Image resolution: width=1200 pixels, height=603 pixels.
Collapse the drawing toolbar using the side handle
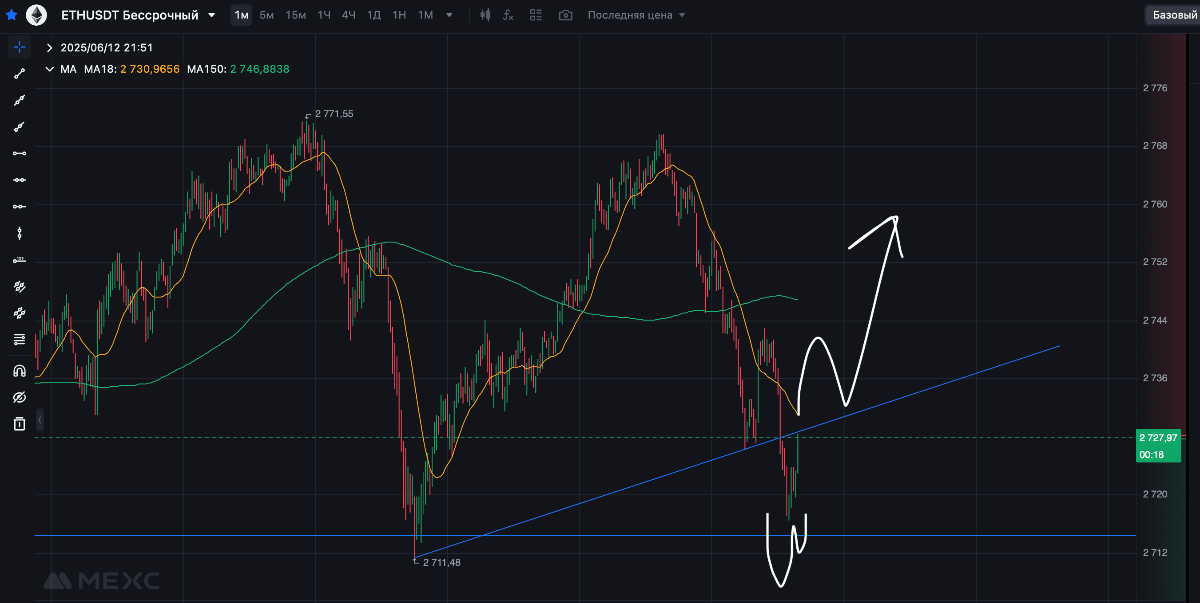point(39,418)
